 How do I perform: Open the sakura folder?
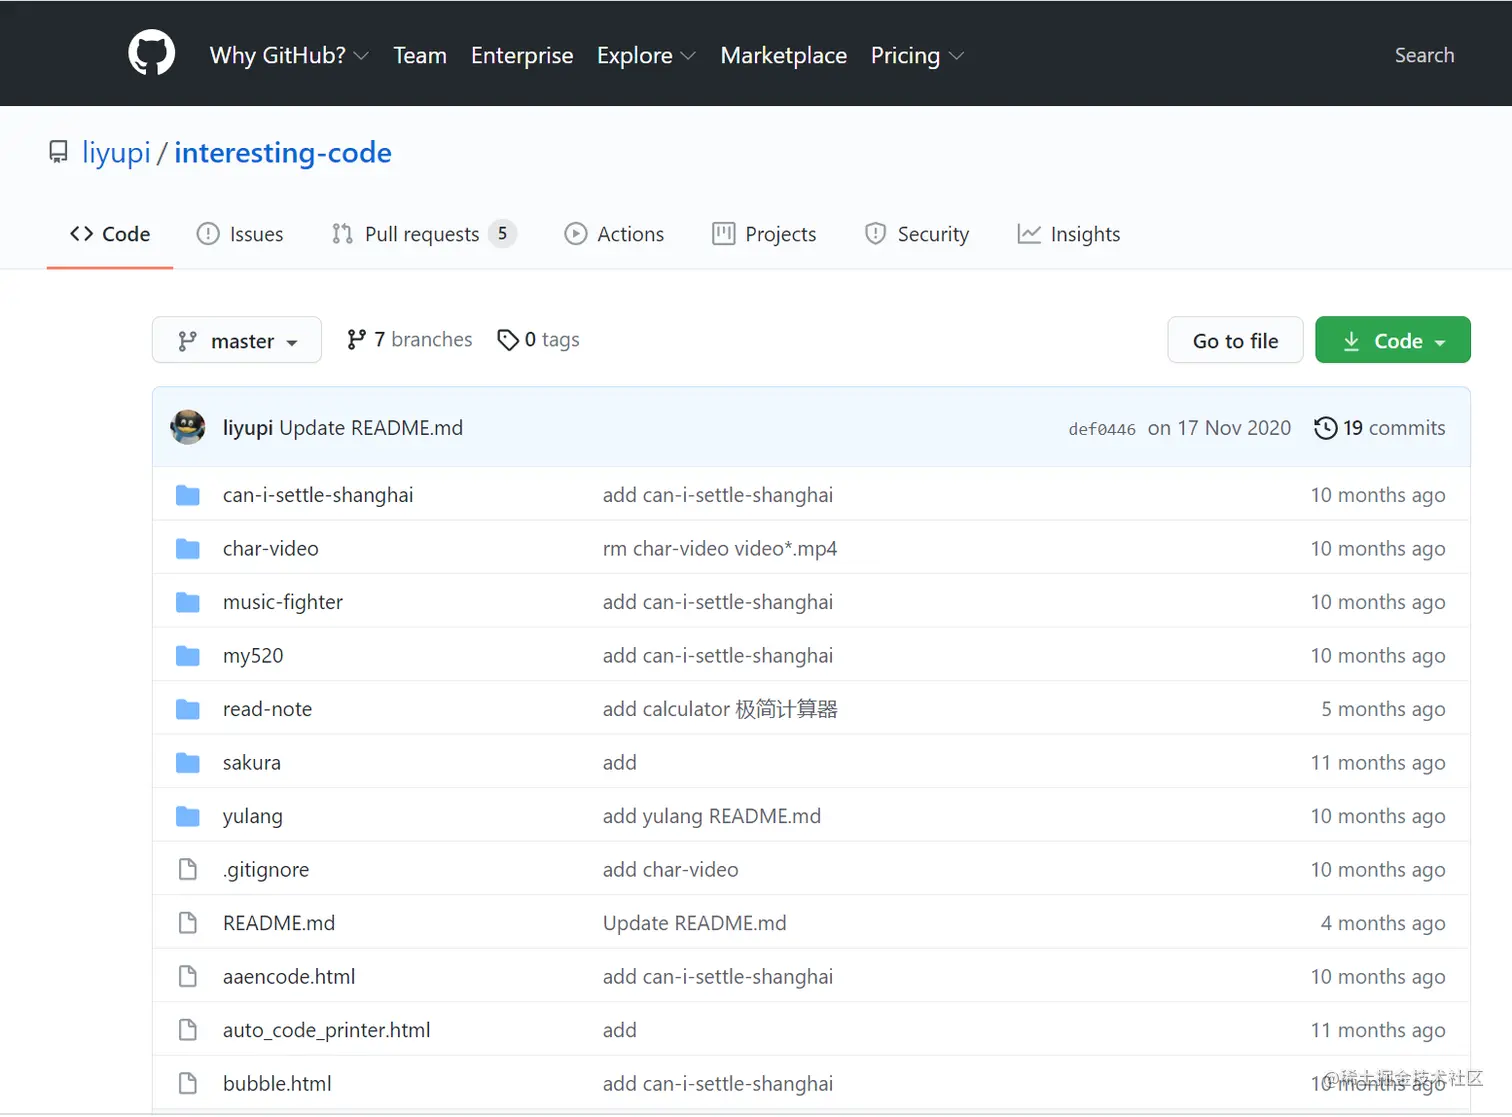(252, 763)
